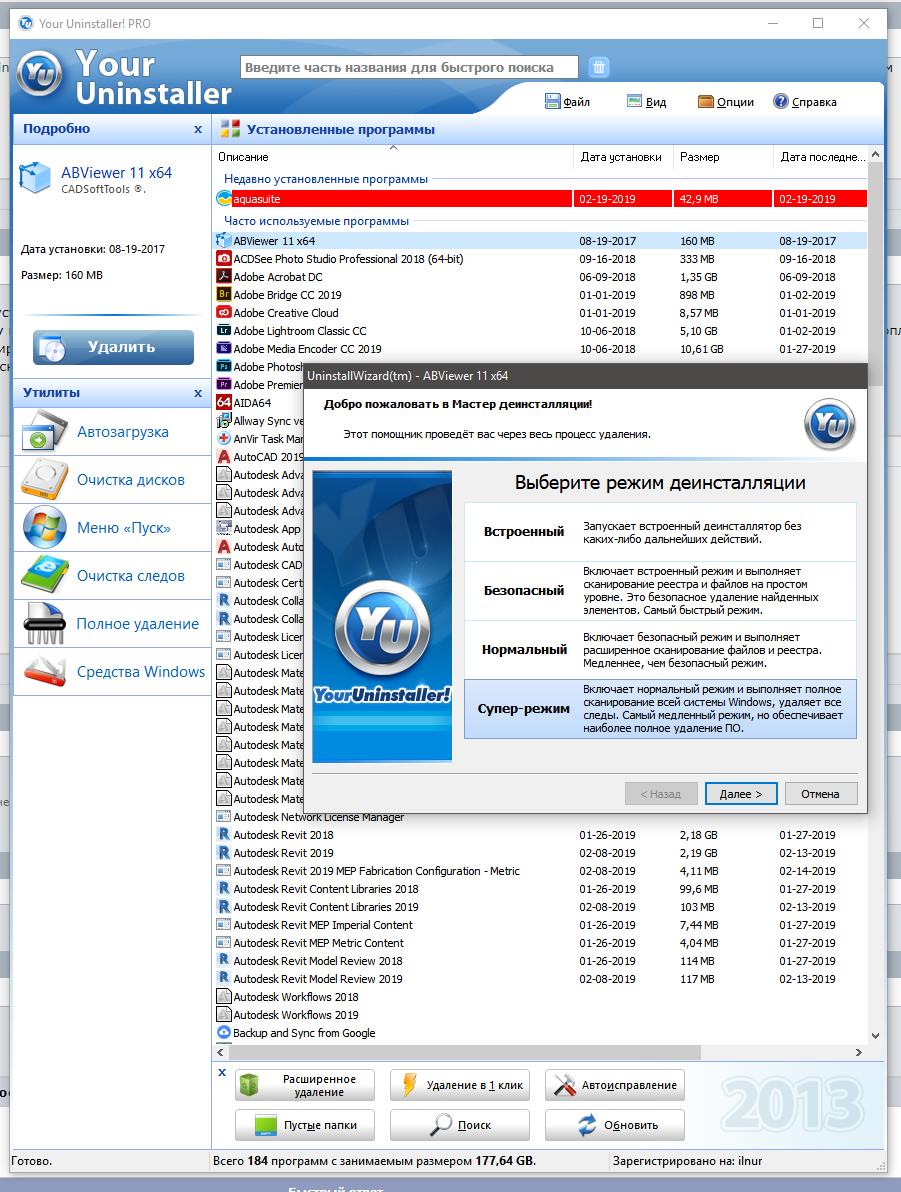
Task: Select Autodesk Revit Content Libraries 2019
Action: coord(541,908)
